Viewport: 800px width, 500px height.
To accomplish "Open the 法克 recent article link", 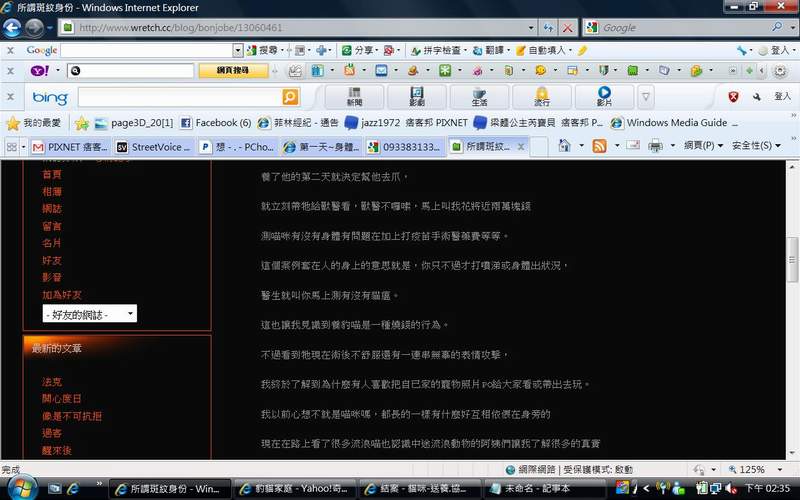I will click(x=51, y=382).
